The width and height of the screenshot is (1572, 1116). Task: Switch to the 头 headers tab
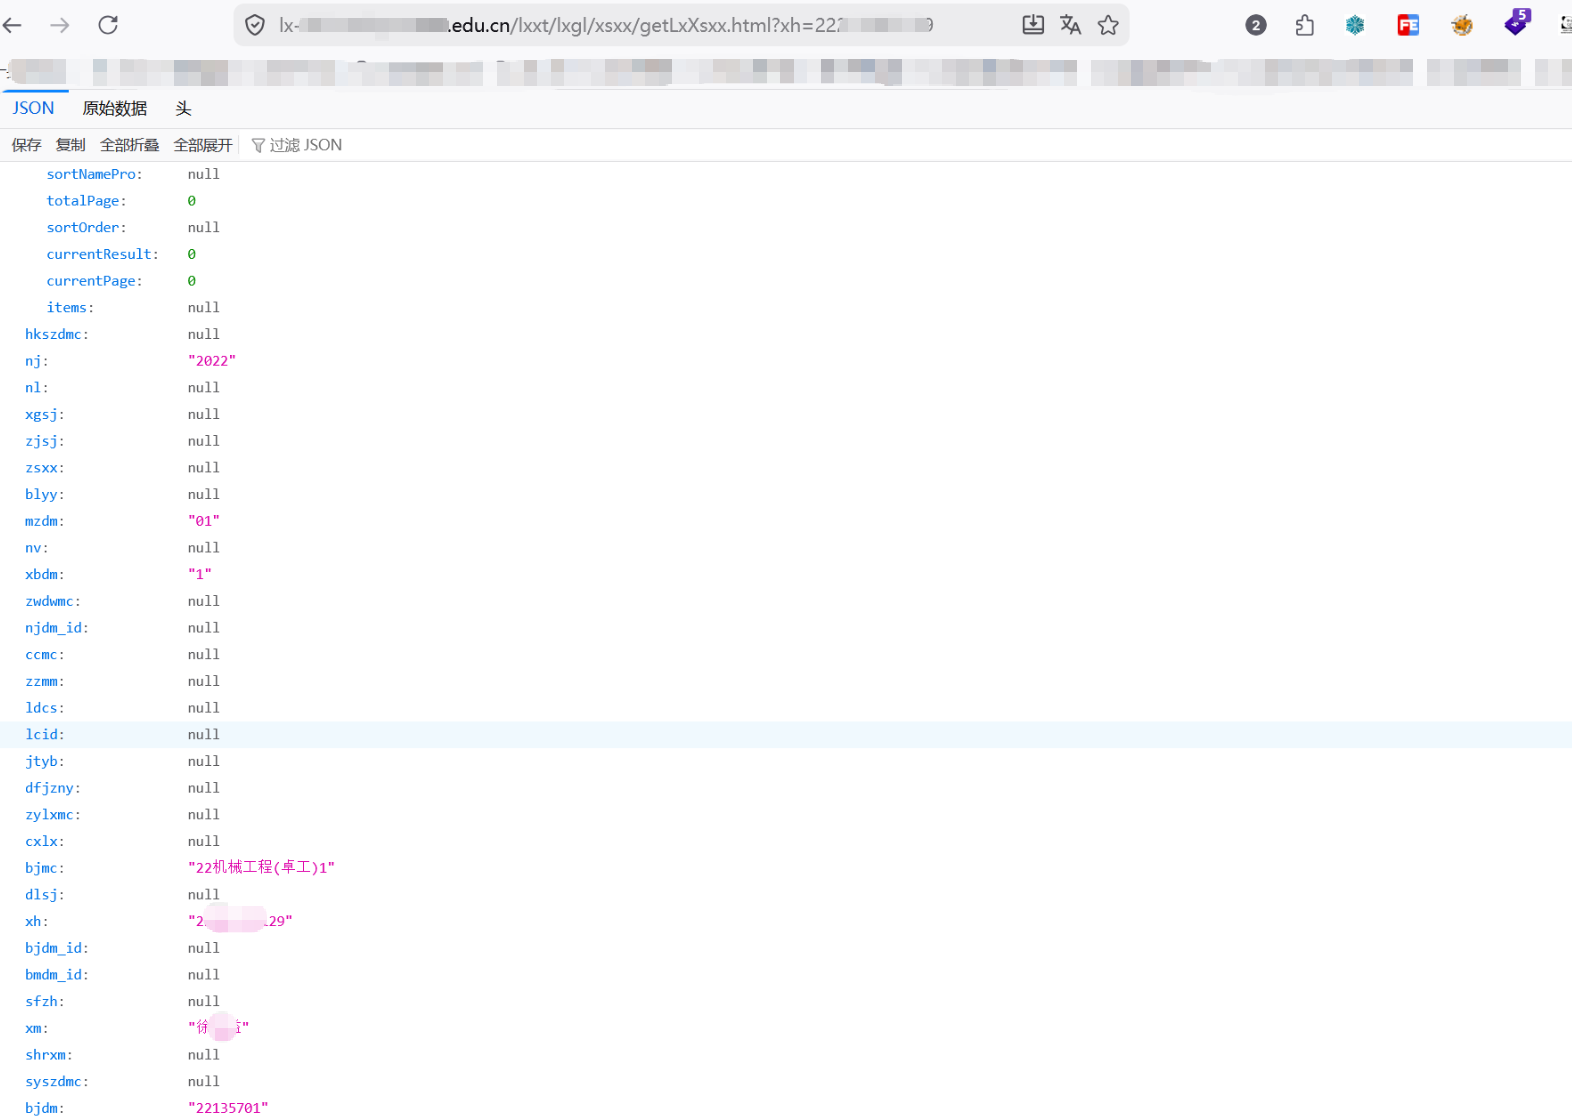pyautogui.click(x=183, y=108)
